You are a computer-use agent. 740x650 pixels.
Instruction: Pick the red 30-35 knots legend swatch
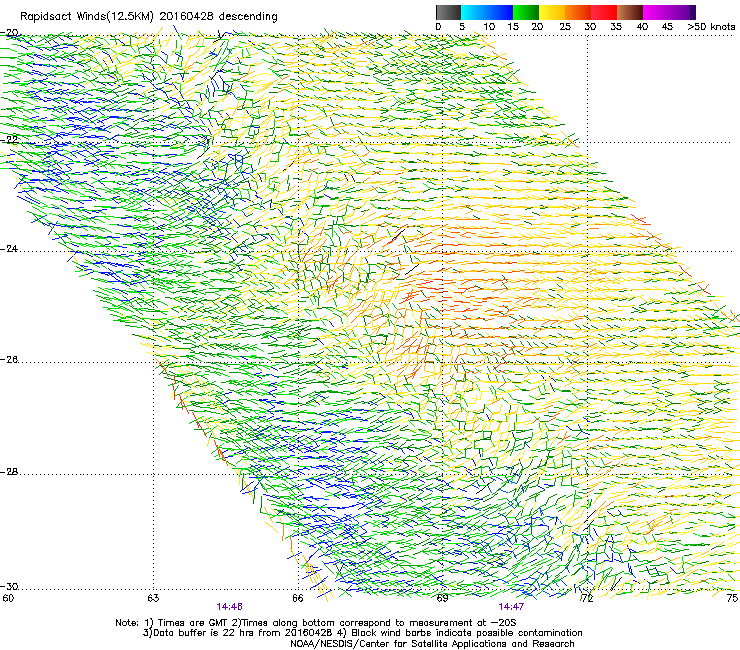click(x=604, y=12)
